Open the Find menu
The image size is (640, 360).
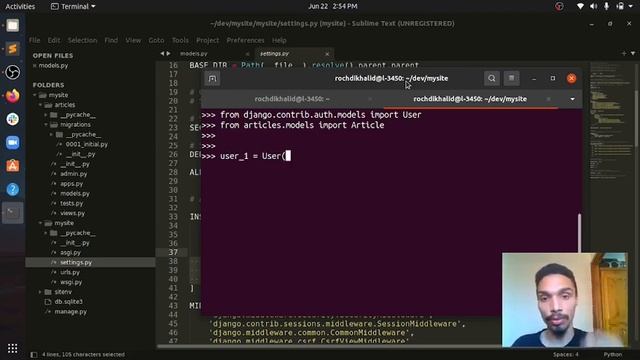click(x=111, y=40)
